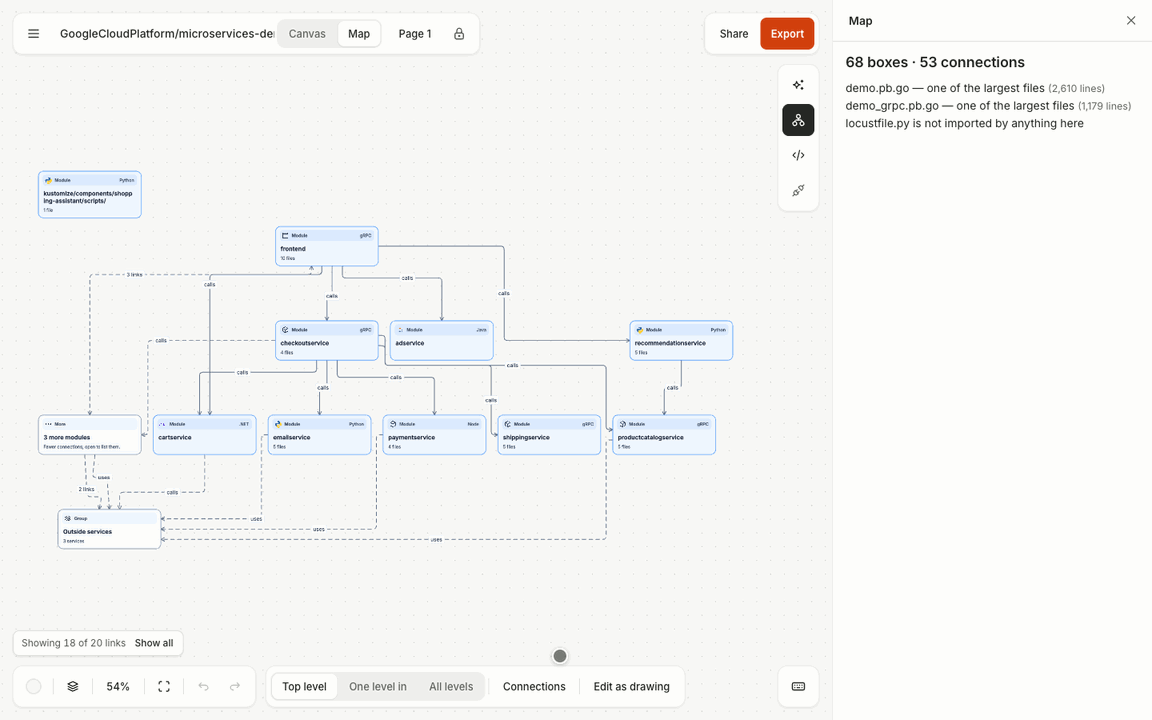Click the checkoutservice module icon
The image size is (1152, 720).
[285, 330]
